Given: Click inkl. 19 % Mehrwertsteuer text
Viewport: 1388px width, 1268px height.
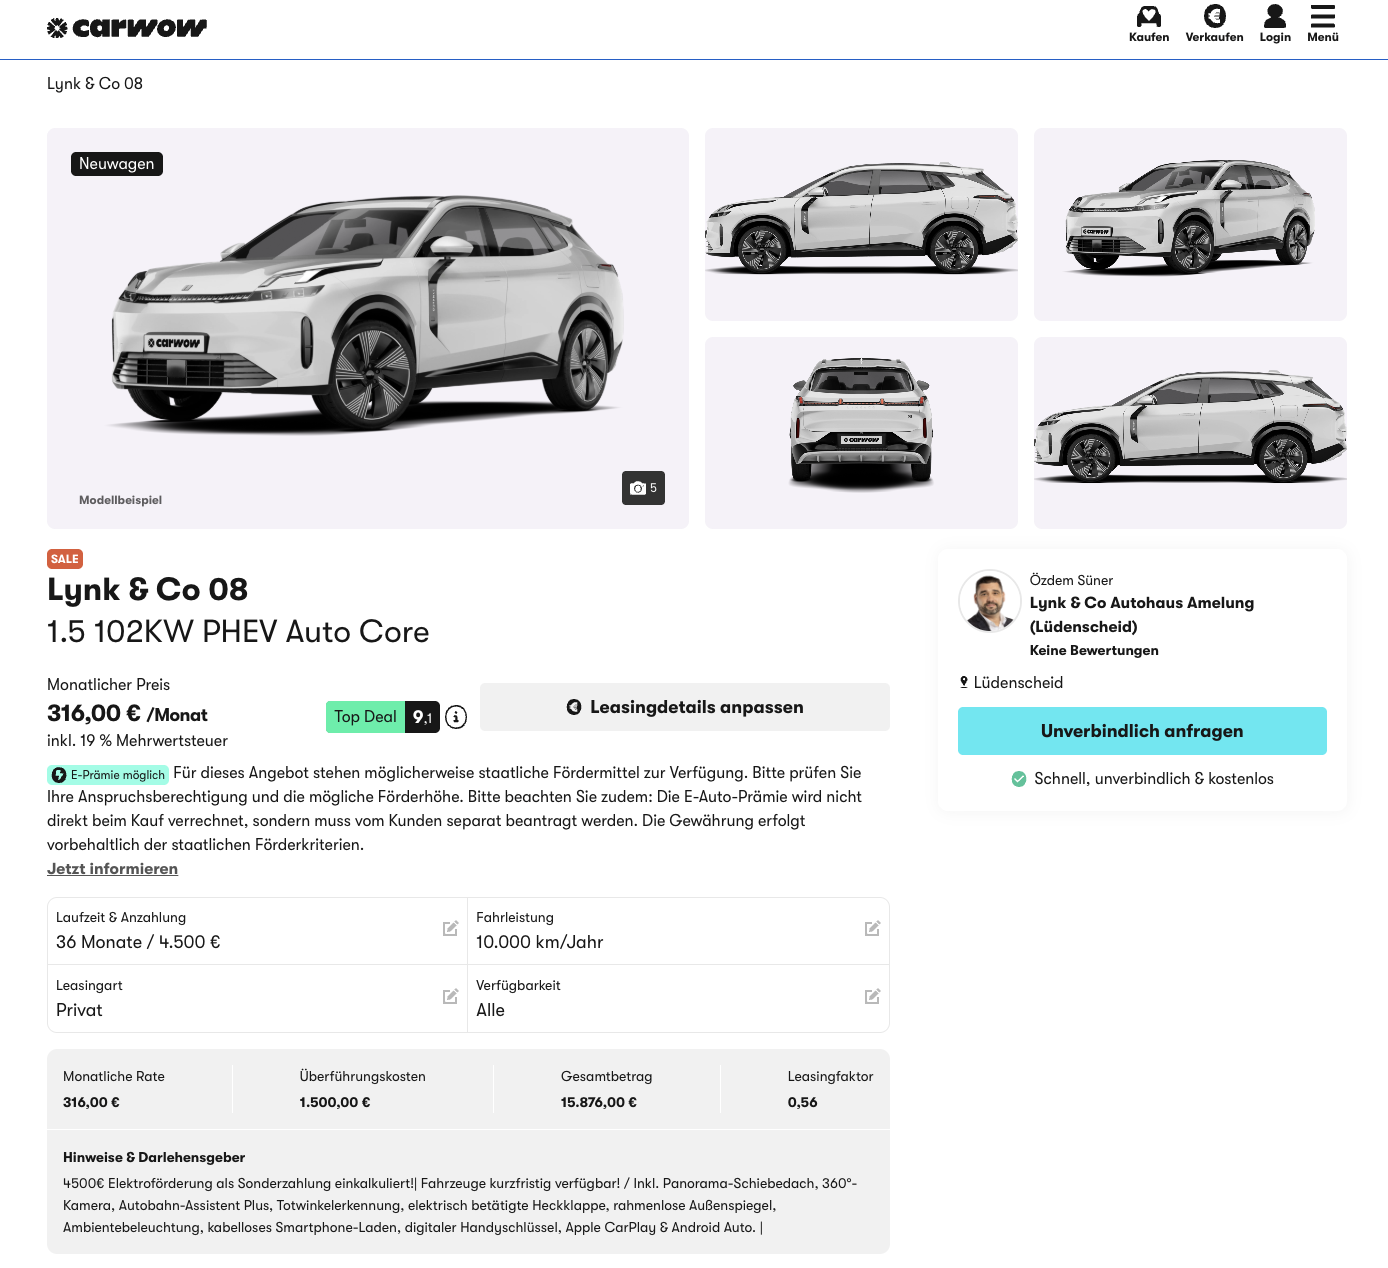Looking at the screenshot, I should click(x=137, y=741).
